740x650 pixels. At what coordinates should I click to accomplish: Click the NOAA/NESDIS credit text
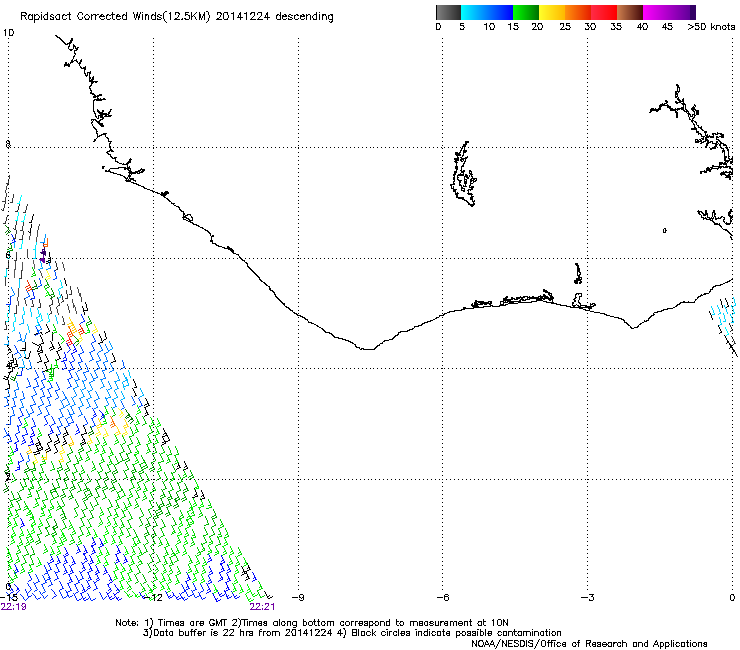[589, 644]
